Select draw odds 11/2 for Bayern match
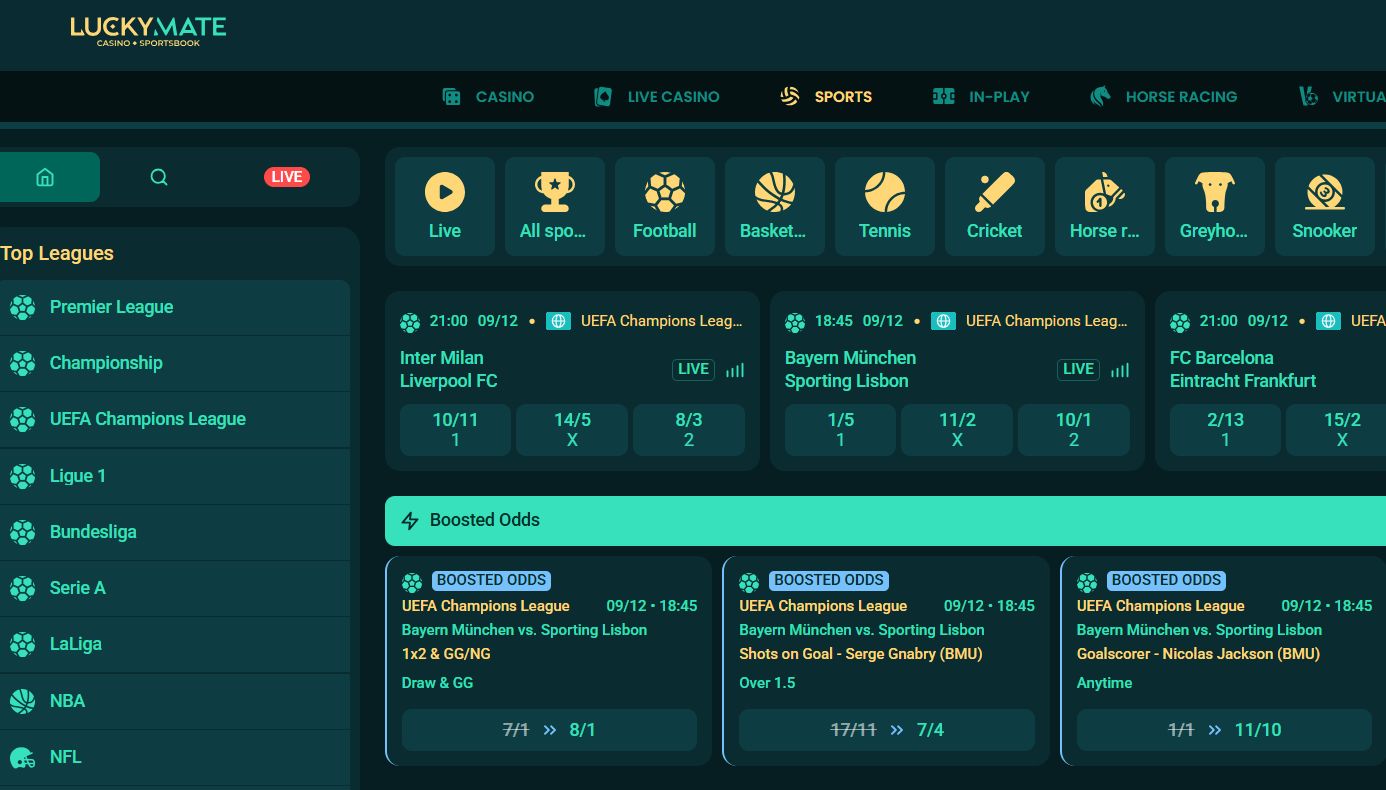 pos(957,430)
